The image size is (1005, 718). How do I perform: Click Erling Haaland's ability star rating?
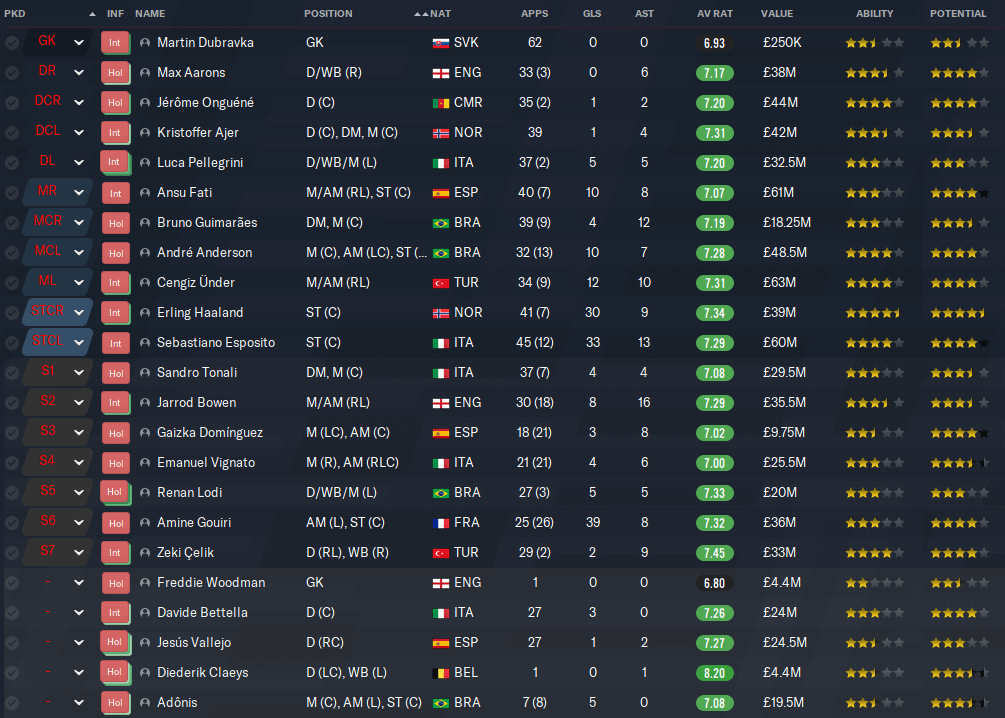[x=874, y=313]
